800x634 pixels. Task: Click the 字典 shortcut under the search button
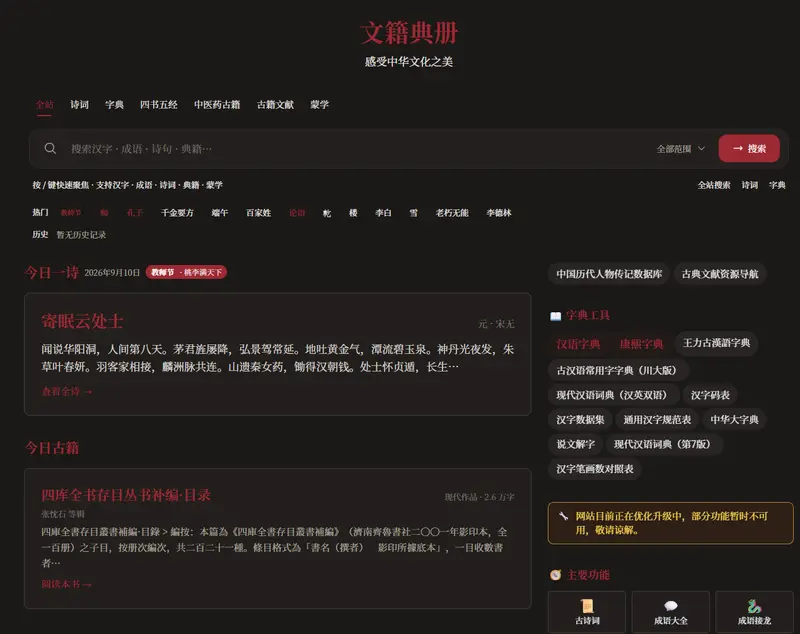pos(777,185)
